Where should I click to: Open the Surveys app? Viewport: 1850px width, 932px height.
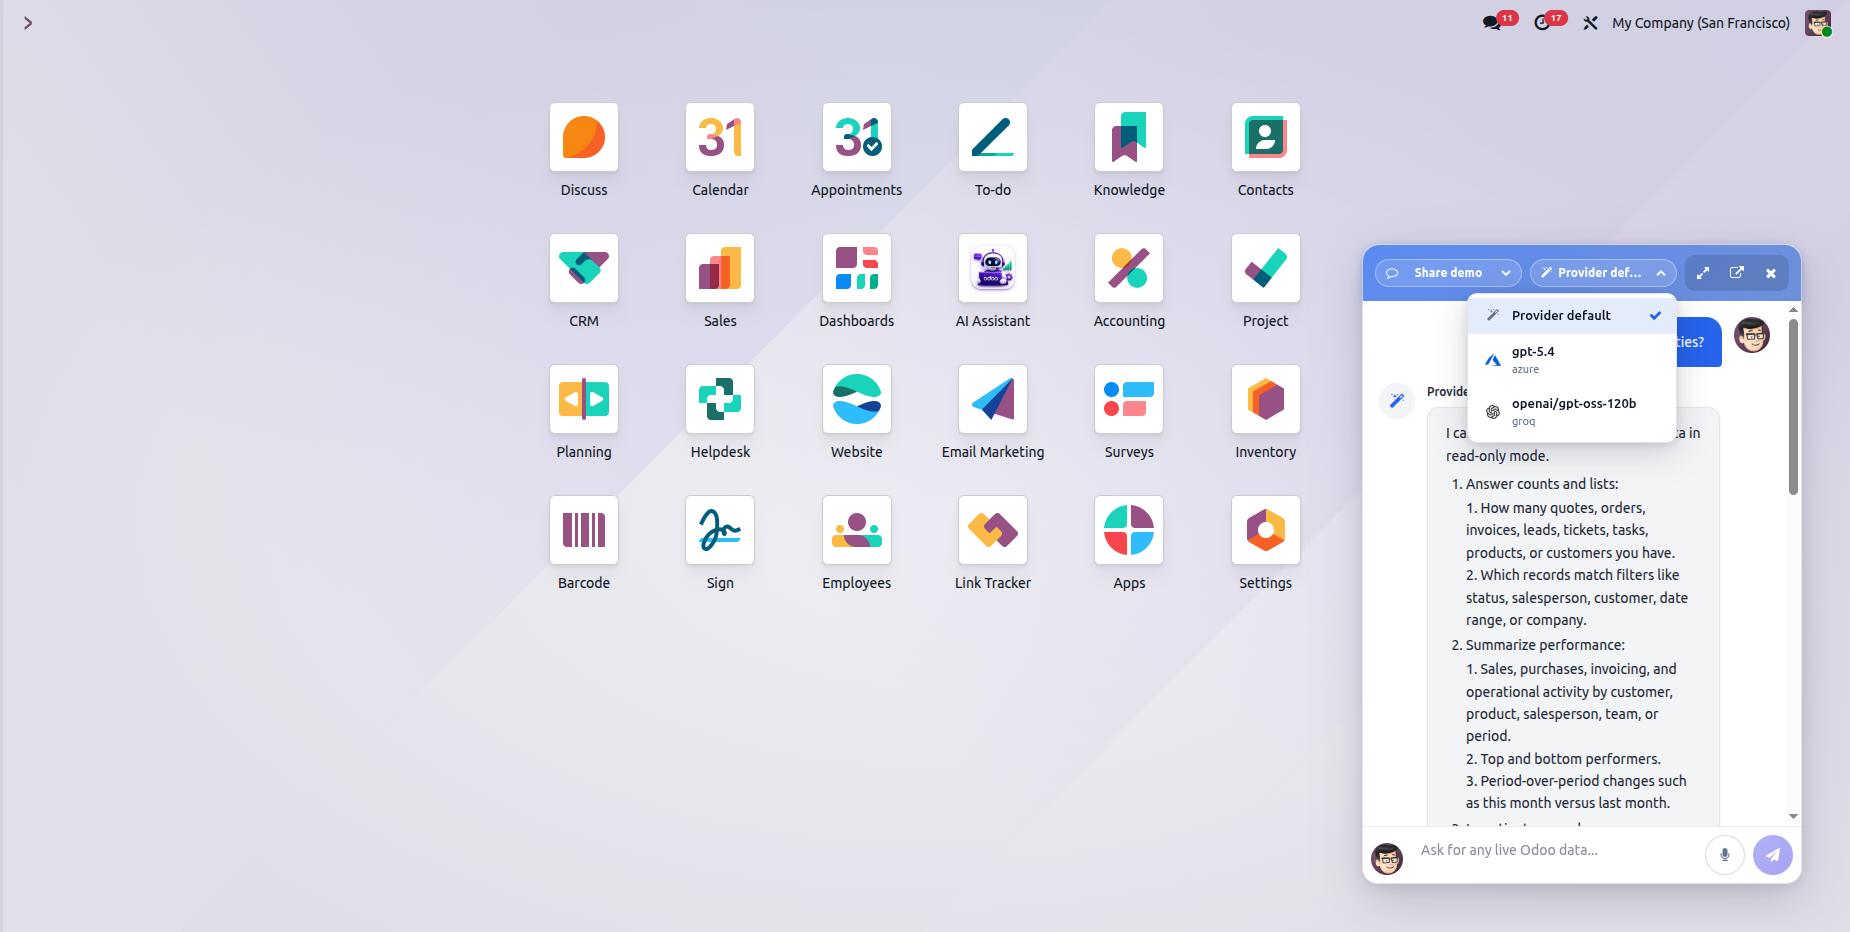[1129, 399]
